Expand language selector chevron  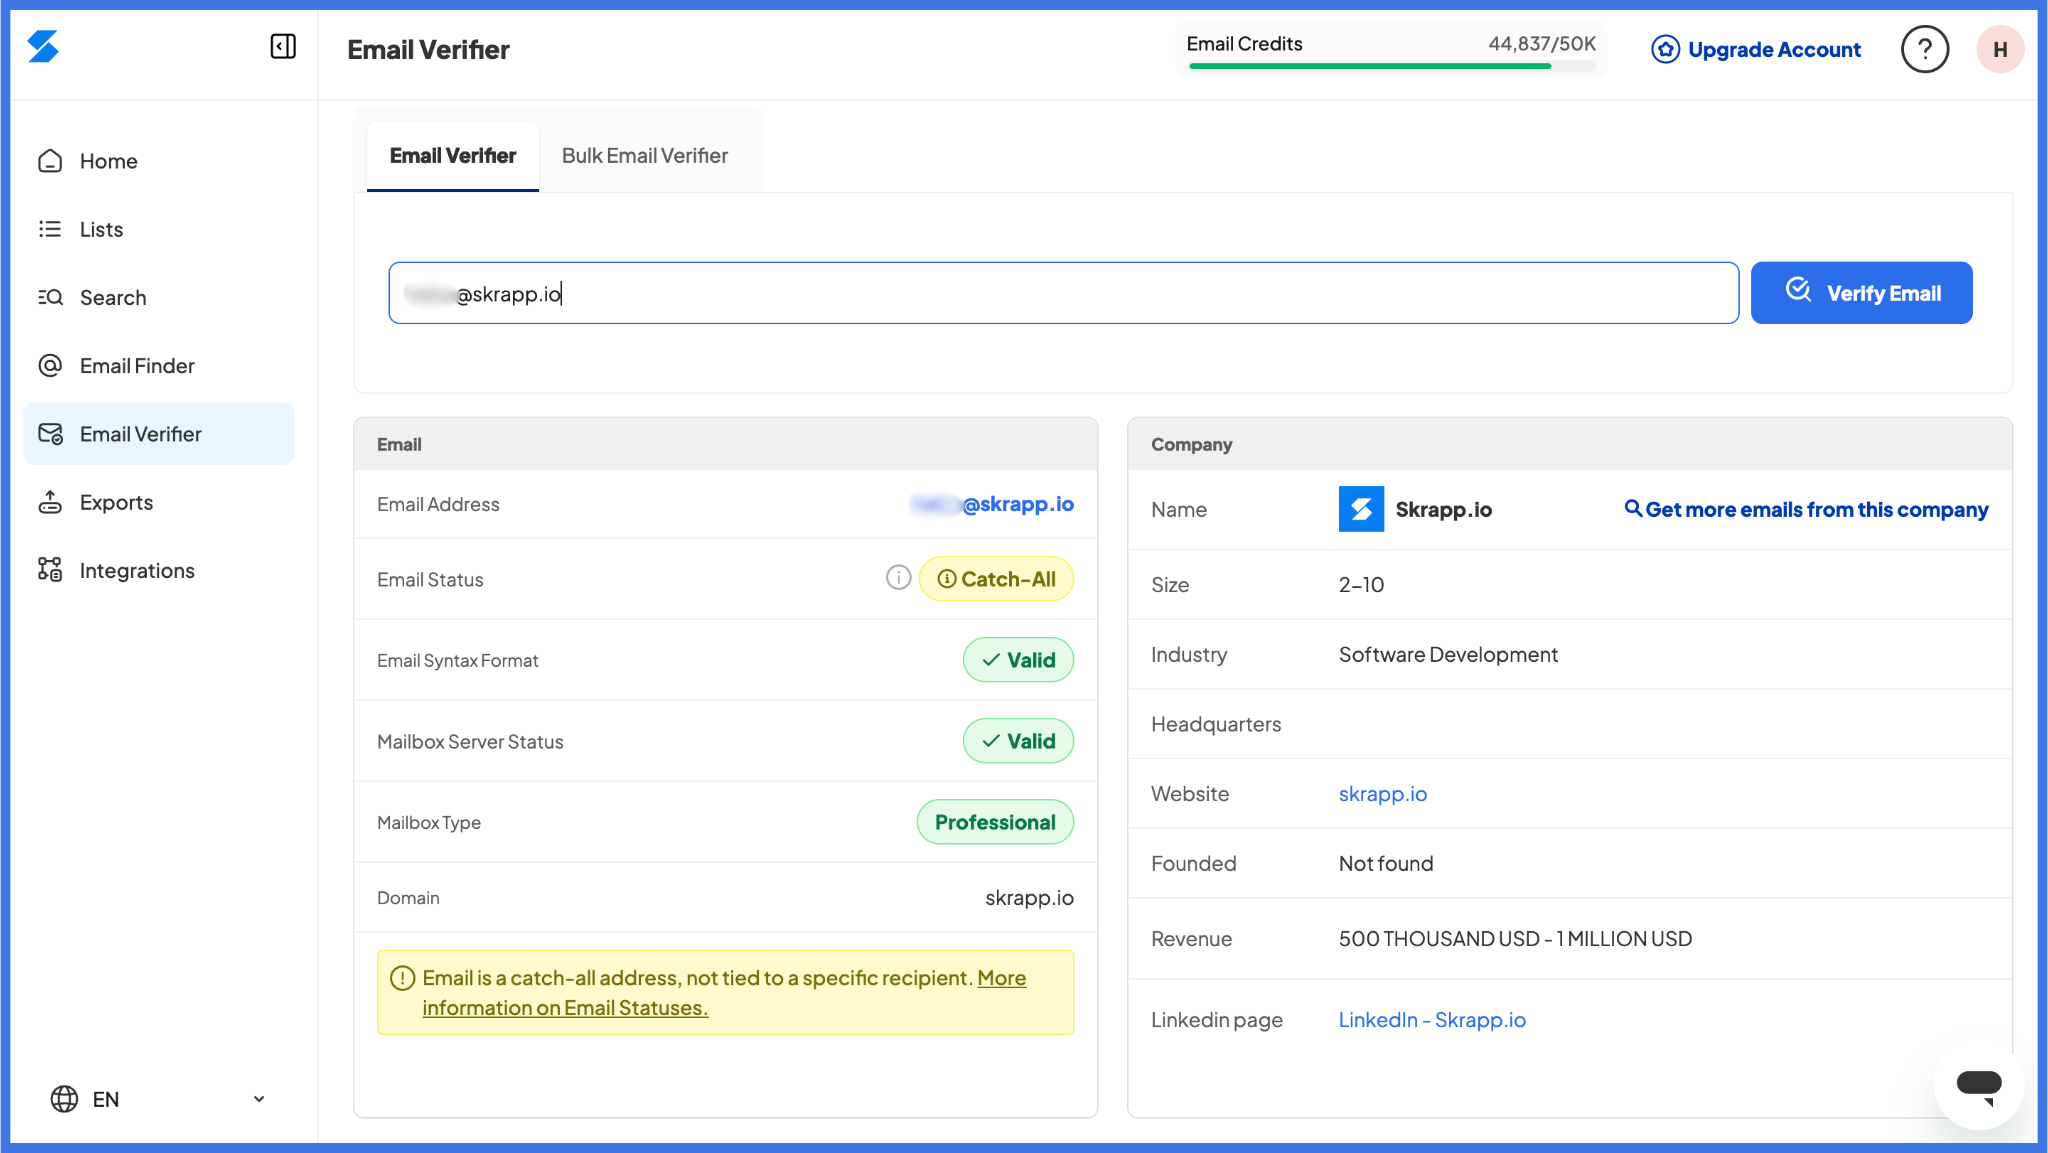pos(259,1099)
